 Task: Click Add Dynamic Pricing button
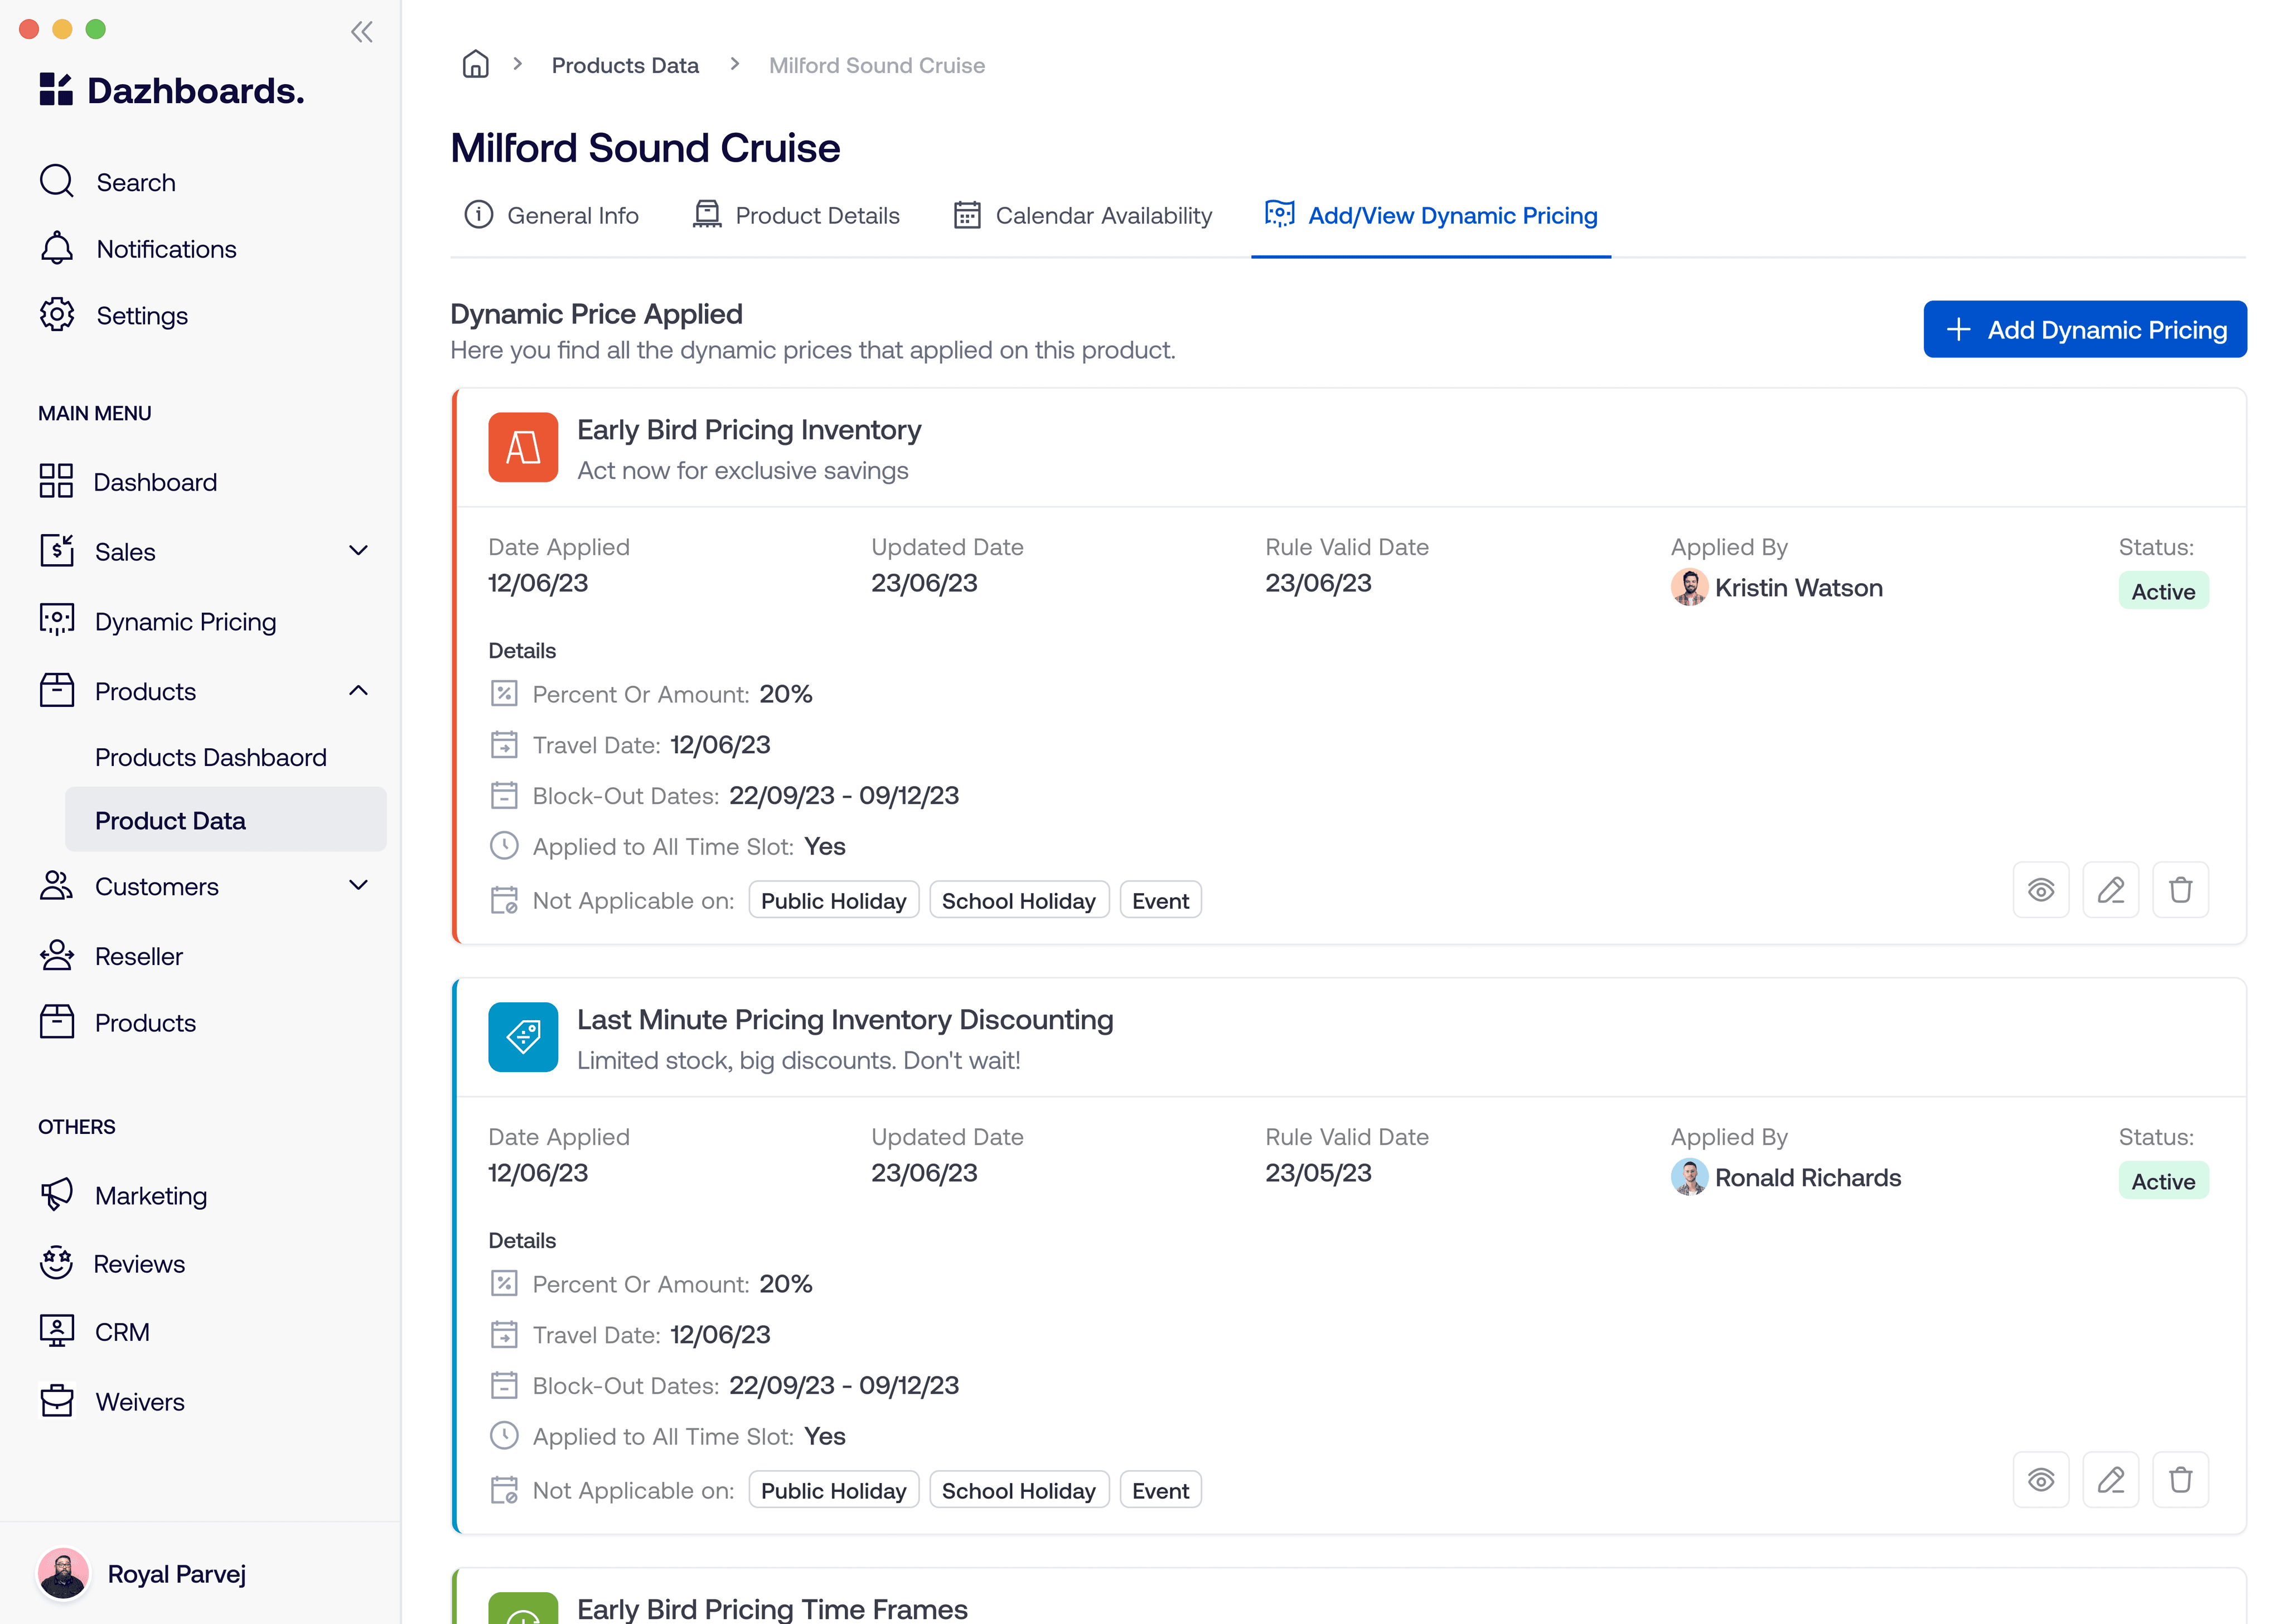click(x=2084, y=330)
